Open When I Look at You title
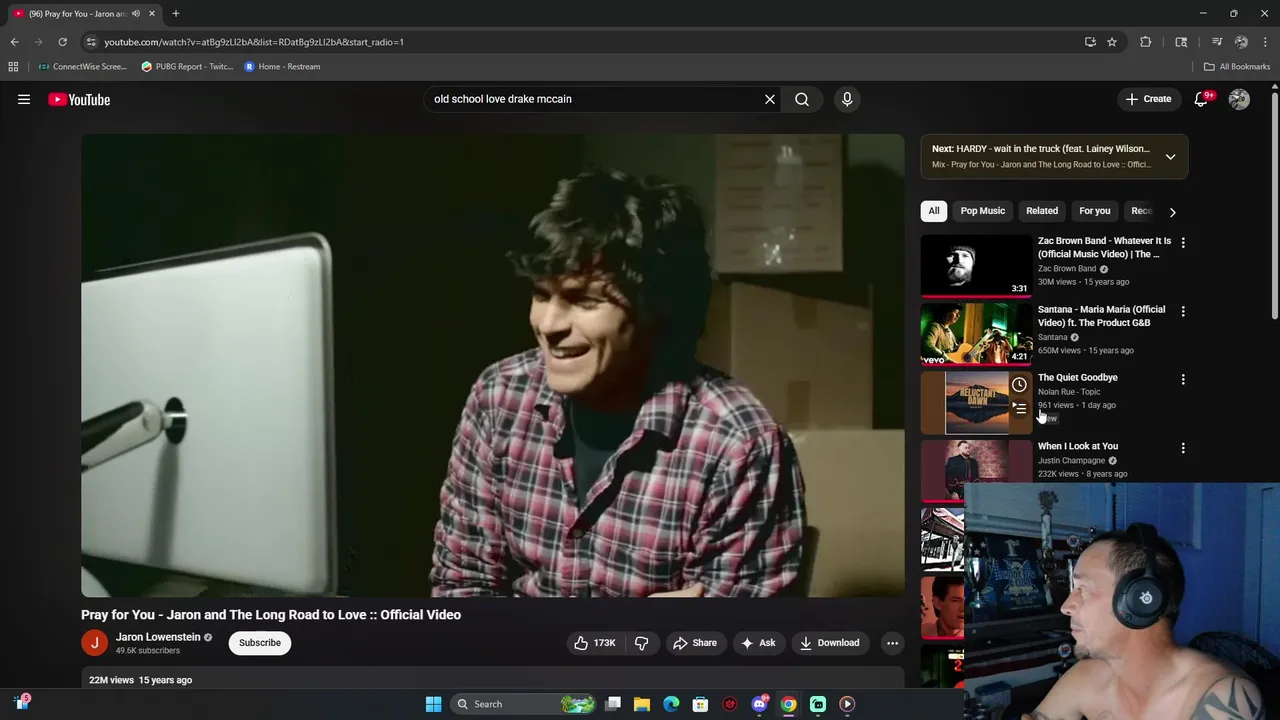The width and height of the screenshot is (1280, 720). pos(1078,447)
